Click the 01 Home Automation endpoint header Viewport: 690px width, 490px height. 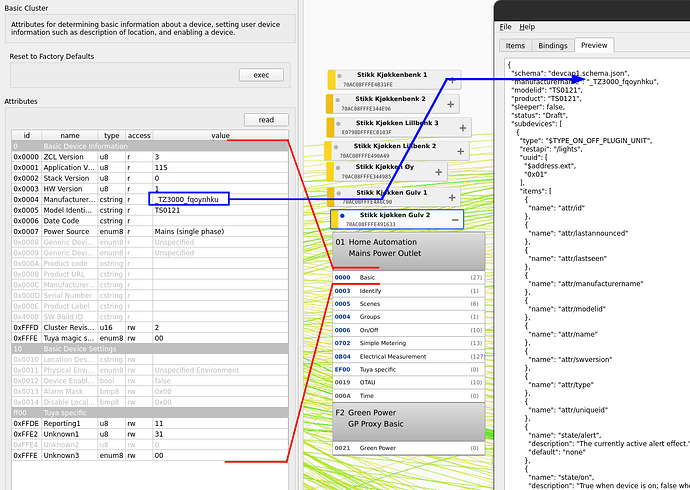pos(409,252)
